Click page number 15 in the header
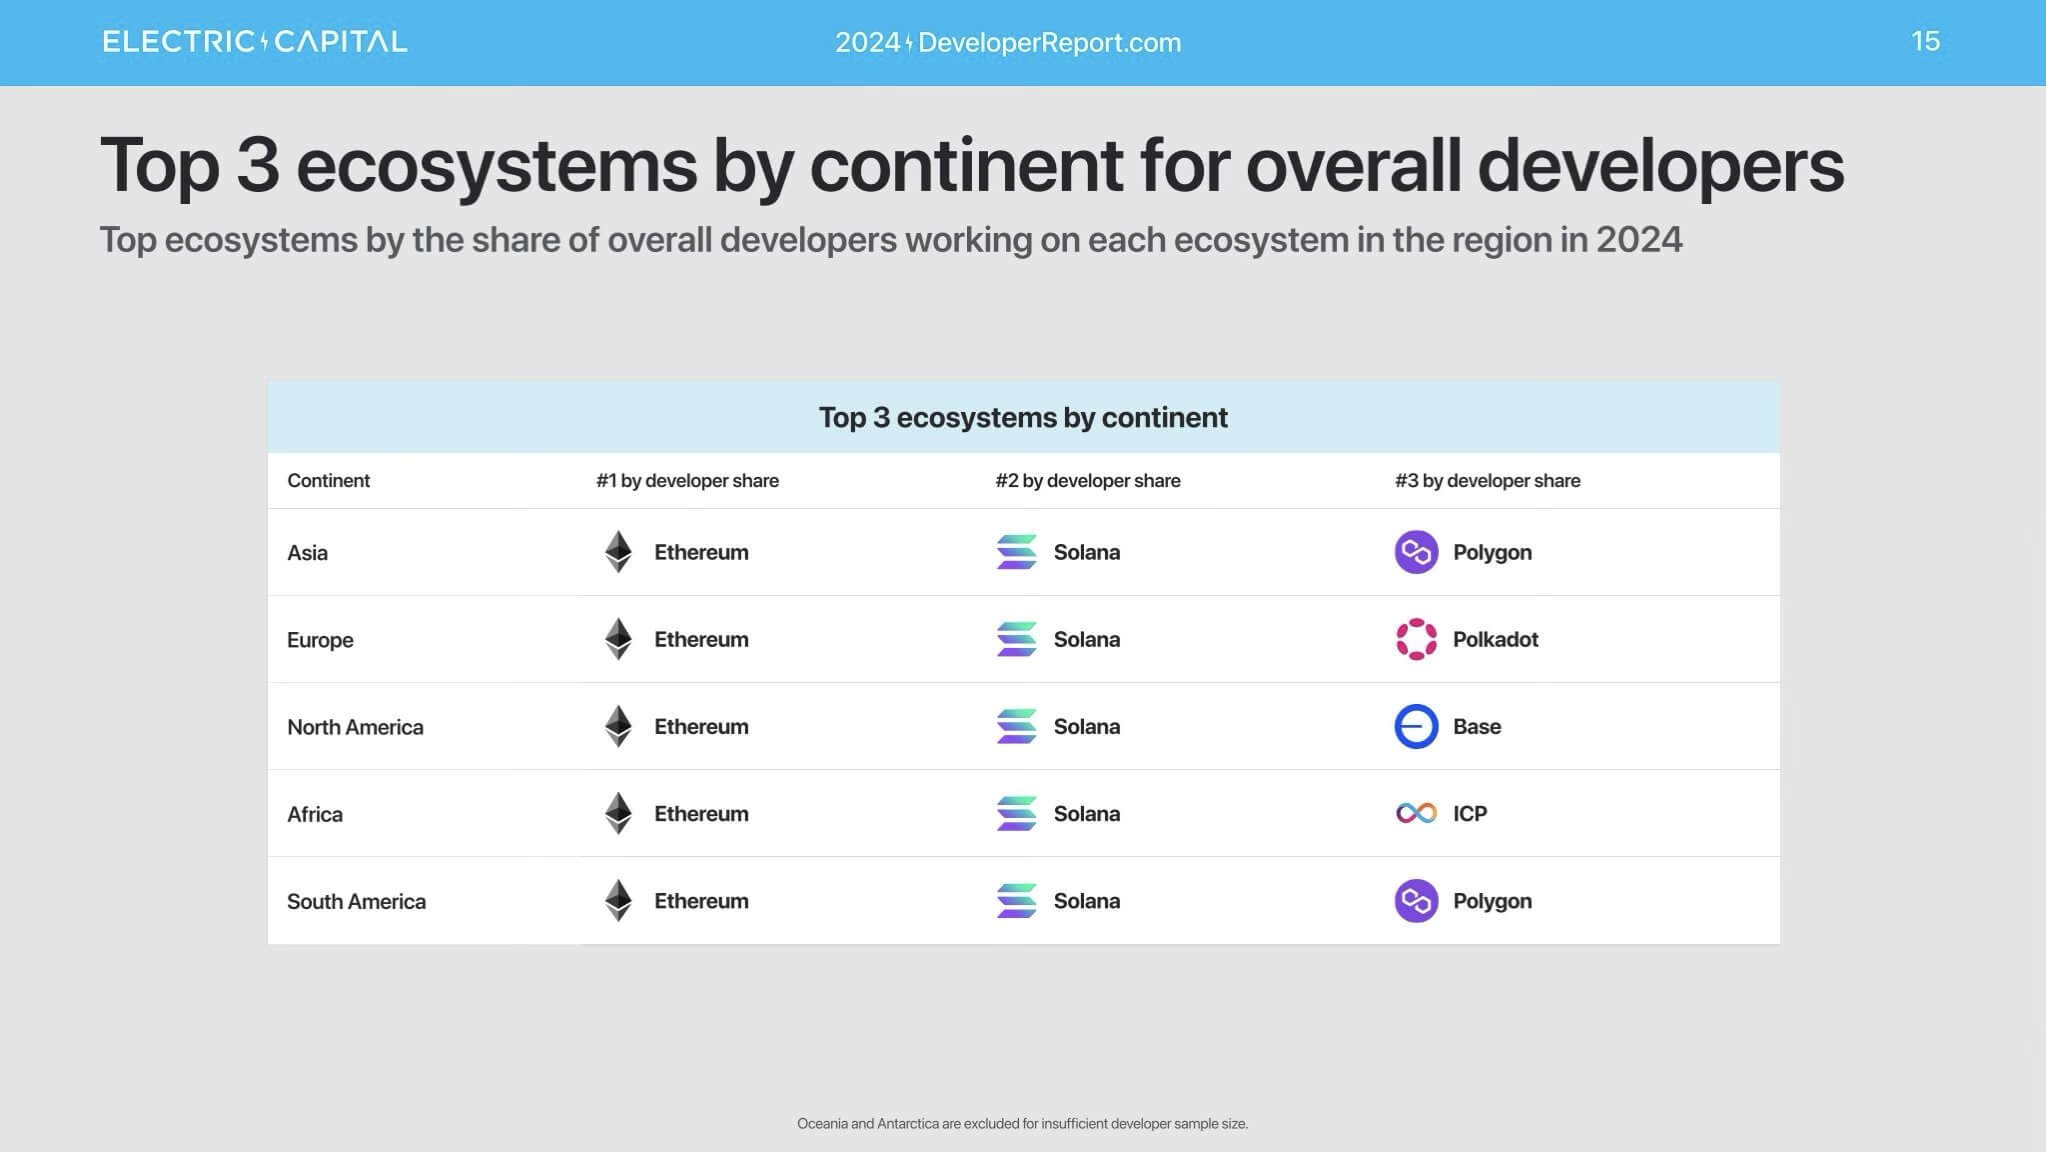Image resolution: width=2046 pixels, height=1152 pixels. (1925, 41)
